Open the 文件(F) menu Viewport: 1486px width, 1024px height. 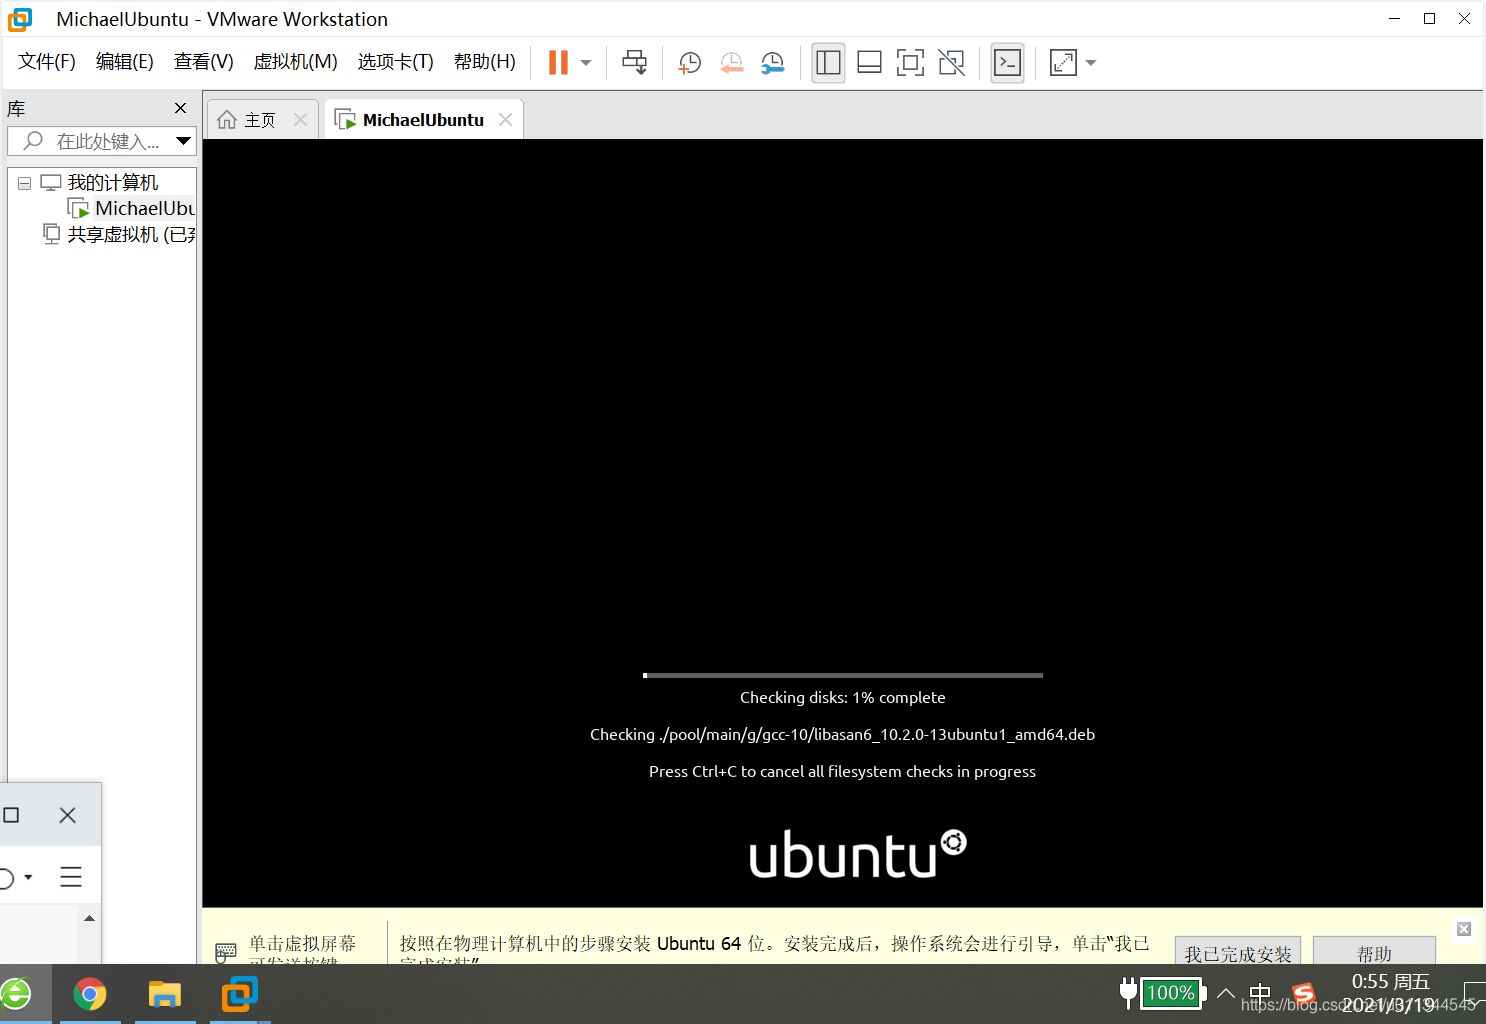click(x=47, y=62)
